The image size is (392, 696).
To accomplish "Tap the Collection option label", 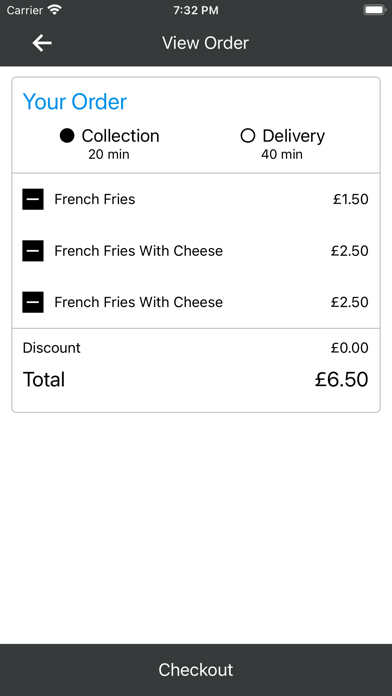I will click(x=120, y=136).
